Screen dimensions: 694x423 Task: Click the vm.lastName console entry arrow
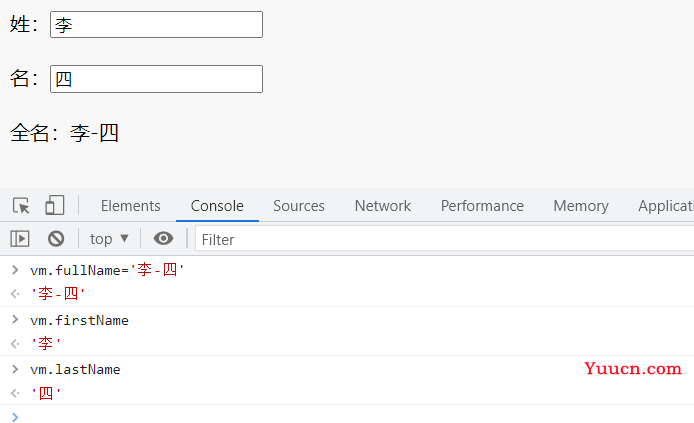(x=15, y=369)
